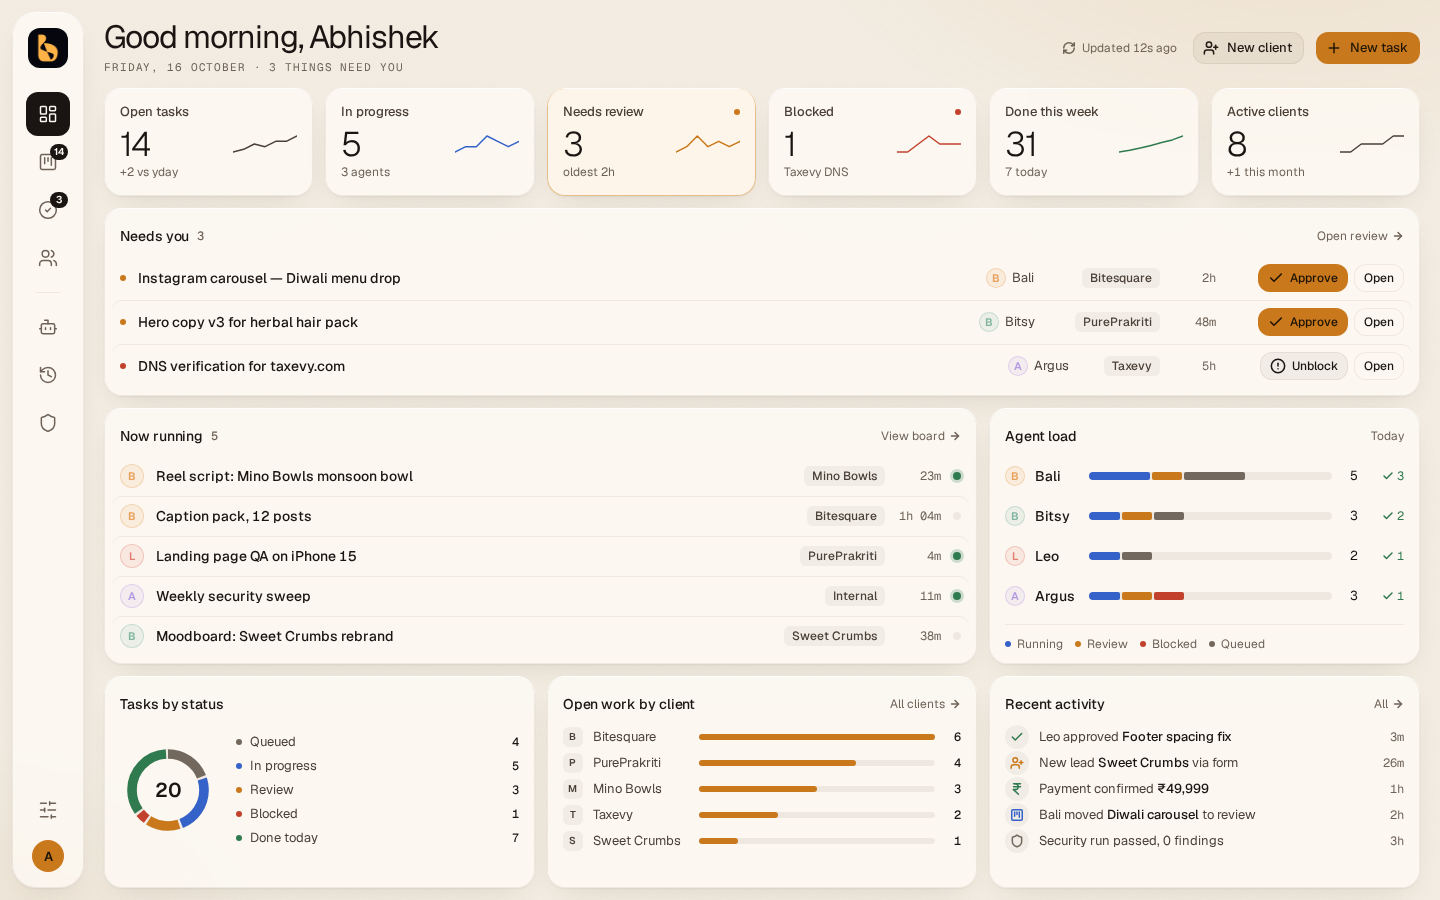The image size is (1440, 900).
Task: Approve Hero copy v3 for herbal hair pack
Action: point(1302,322)
